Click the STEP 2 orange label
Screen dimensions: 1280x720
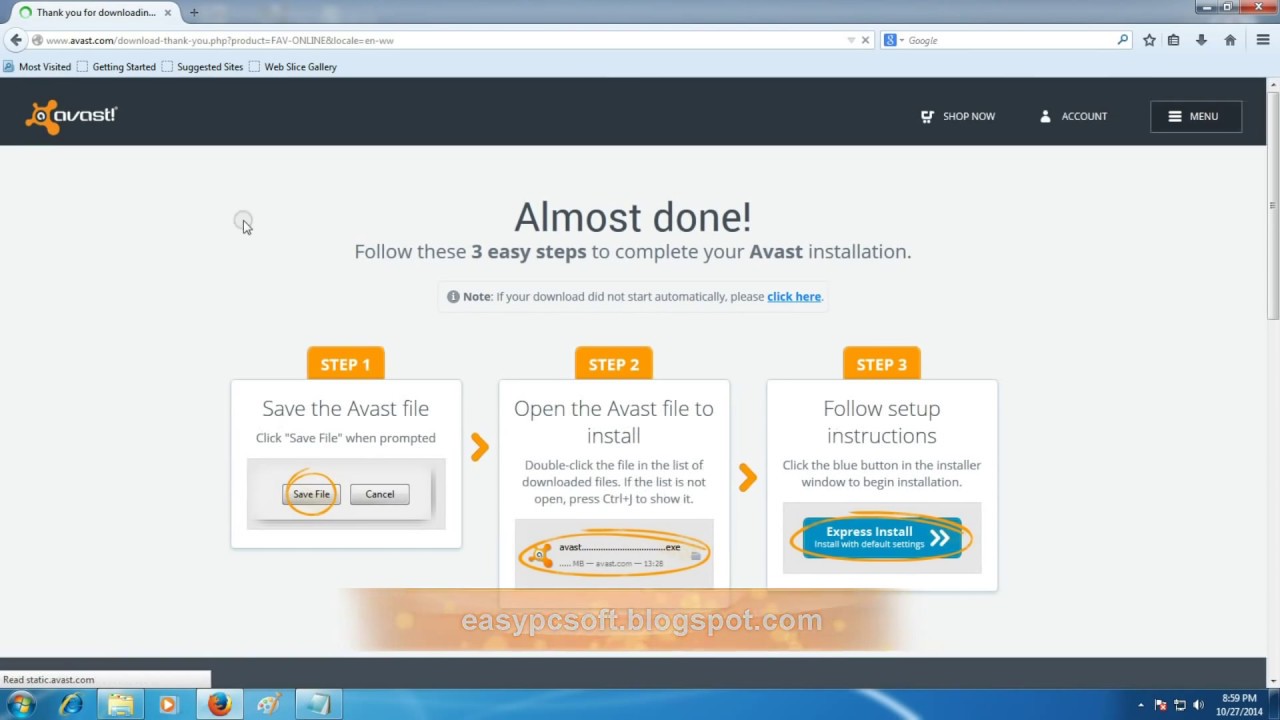pos(613,364)
